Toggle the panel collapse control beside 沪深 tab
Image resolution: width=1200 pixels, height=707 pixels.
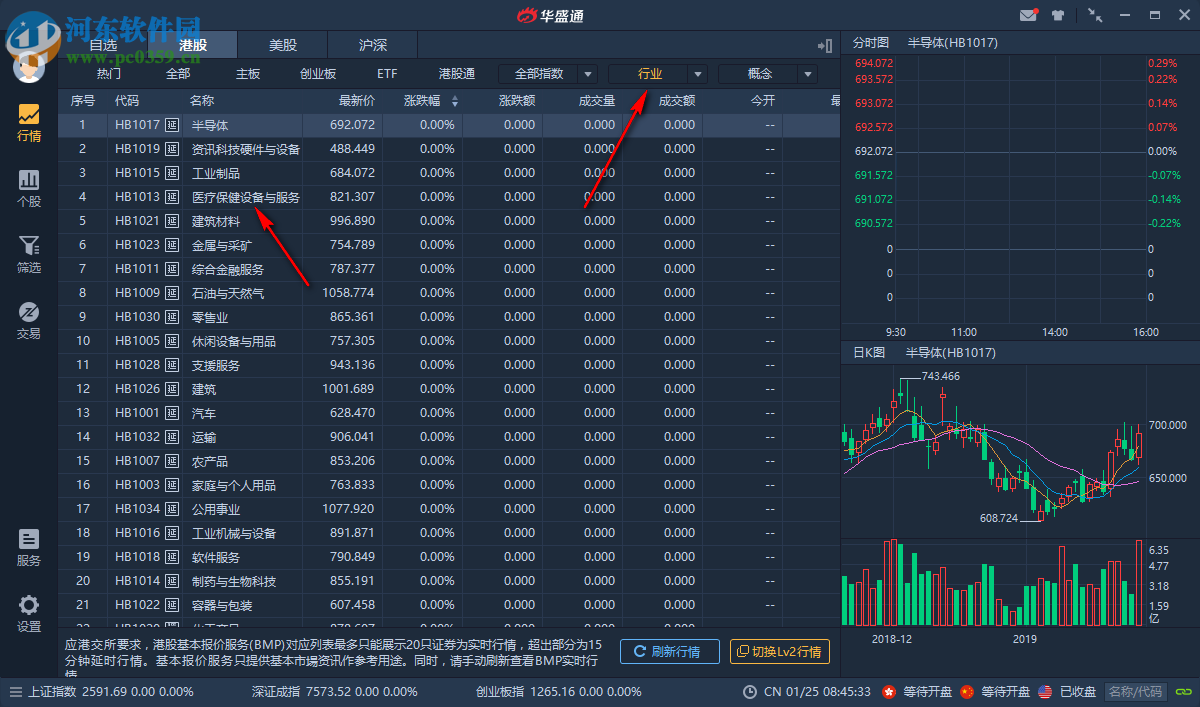(x=823, y=45)
